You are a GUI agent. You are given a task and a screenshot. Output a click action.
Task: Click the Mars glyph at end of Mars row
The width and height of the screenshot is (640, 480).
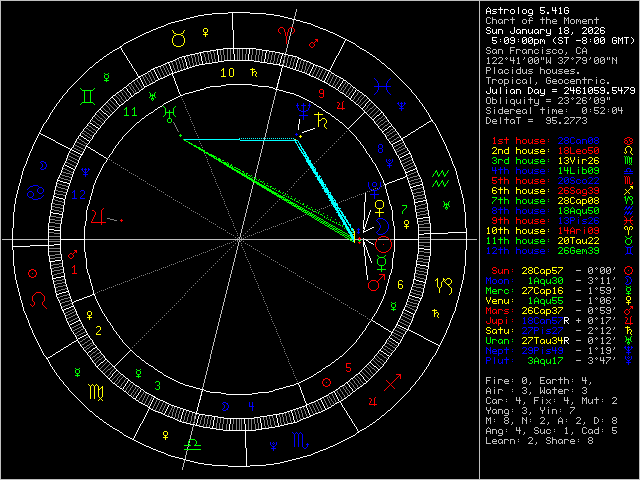click(x=628, y=310)
